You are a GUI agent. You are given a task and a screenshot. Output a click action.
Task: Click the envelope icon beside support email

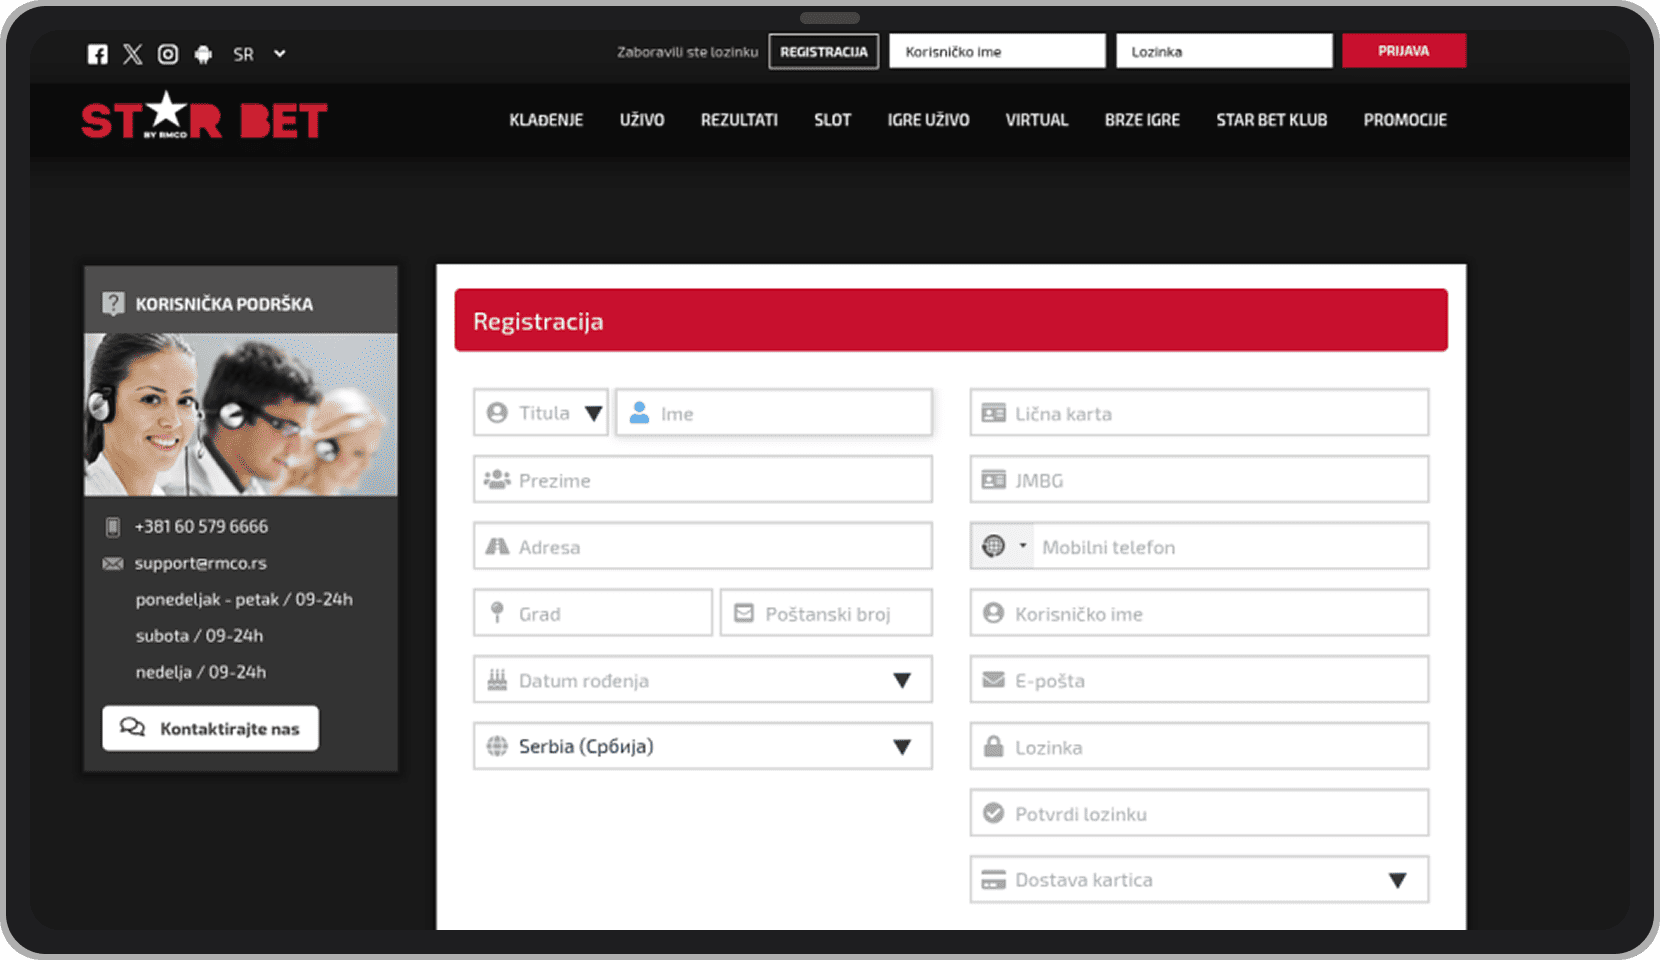pyautogui.click(x=113, y=563)
